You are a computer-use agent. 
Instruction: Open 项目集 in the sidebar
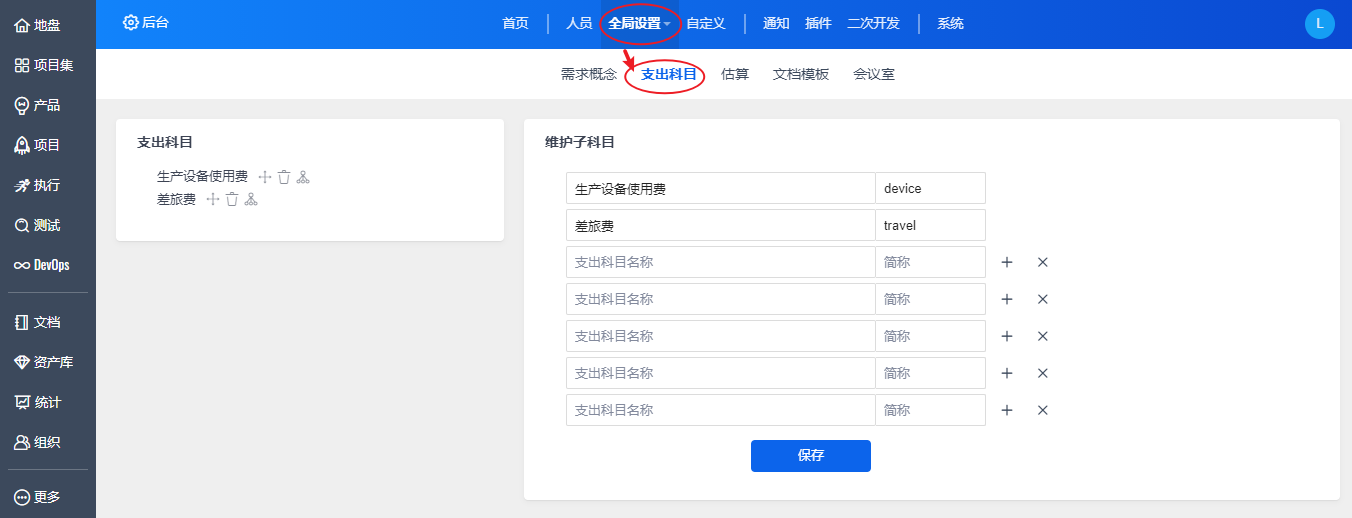(44, 65)
